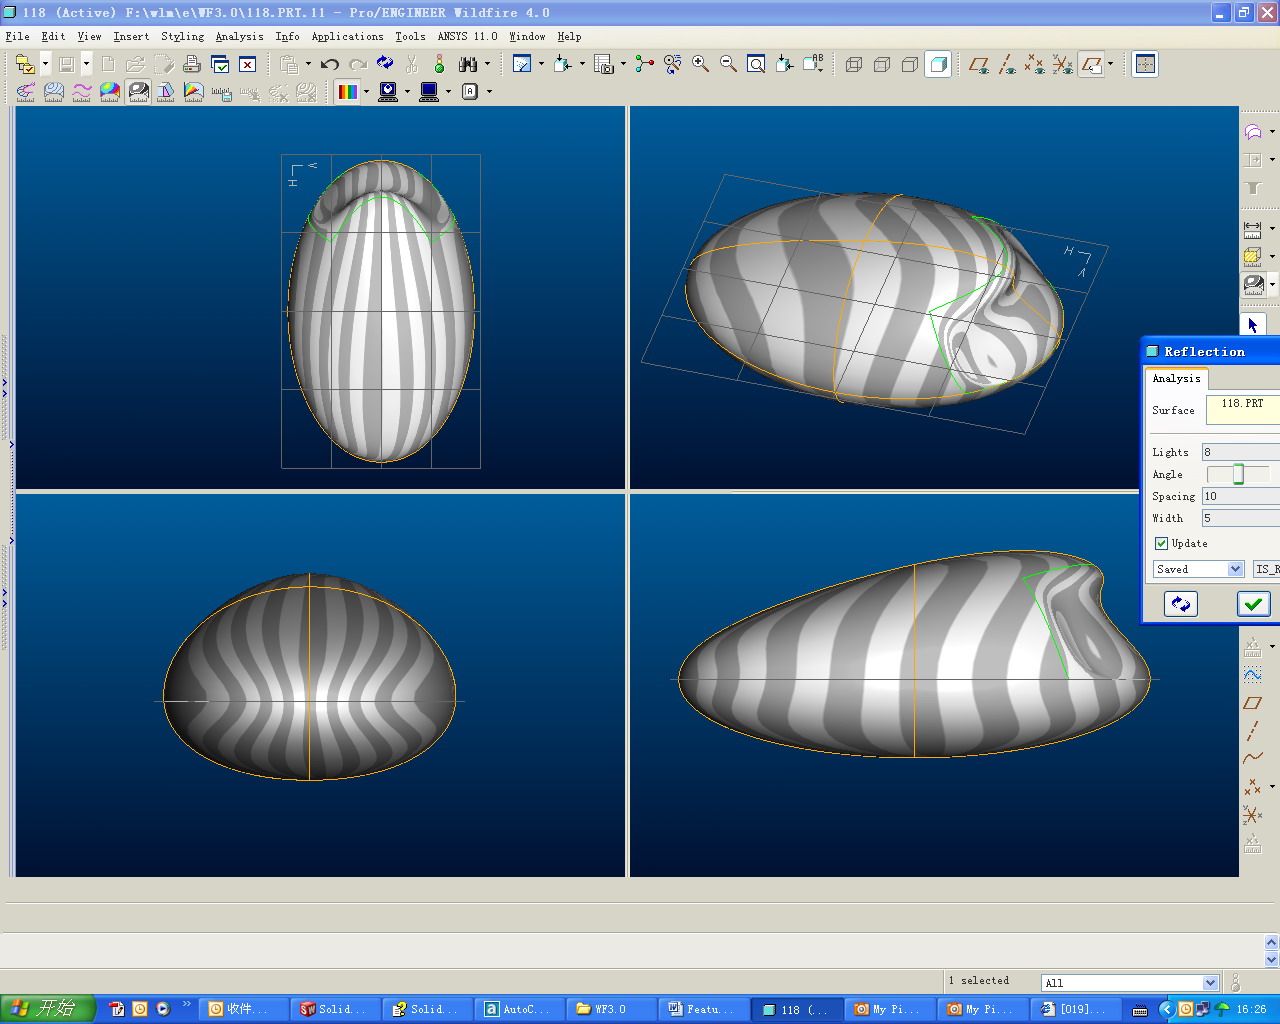Click the activate window checkmark icon

[x=220, y=64]
